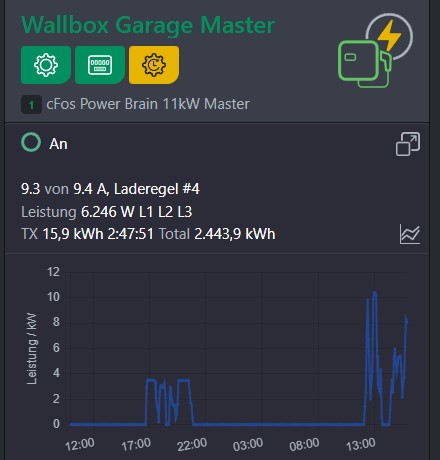The height and width of the screenshot is (460, 440).
Task: Click the Leistung 6.246 W reading
Action: (107, 212)
